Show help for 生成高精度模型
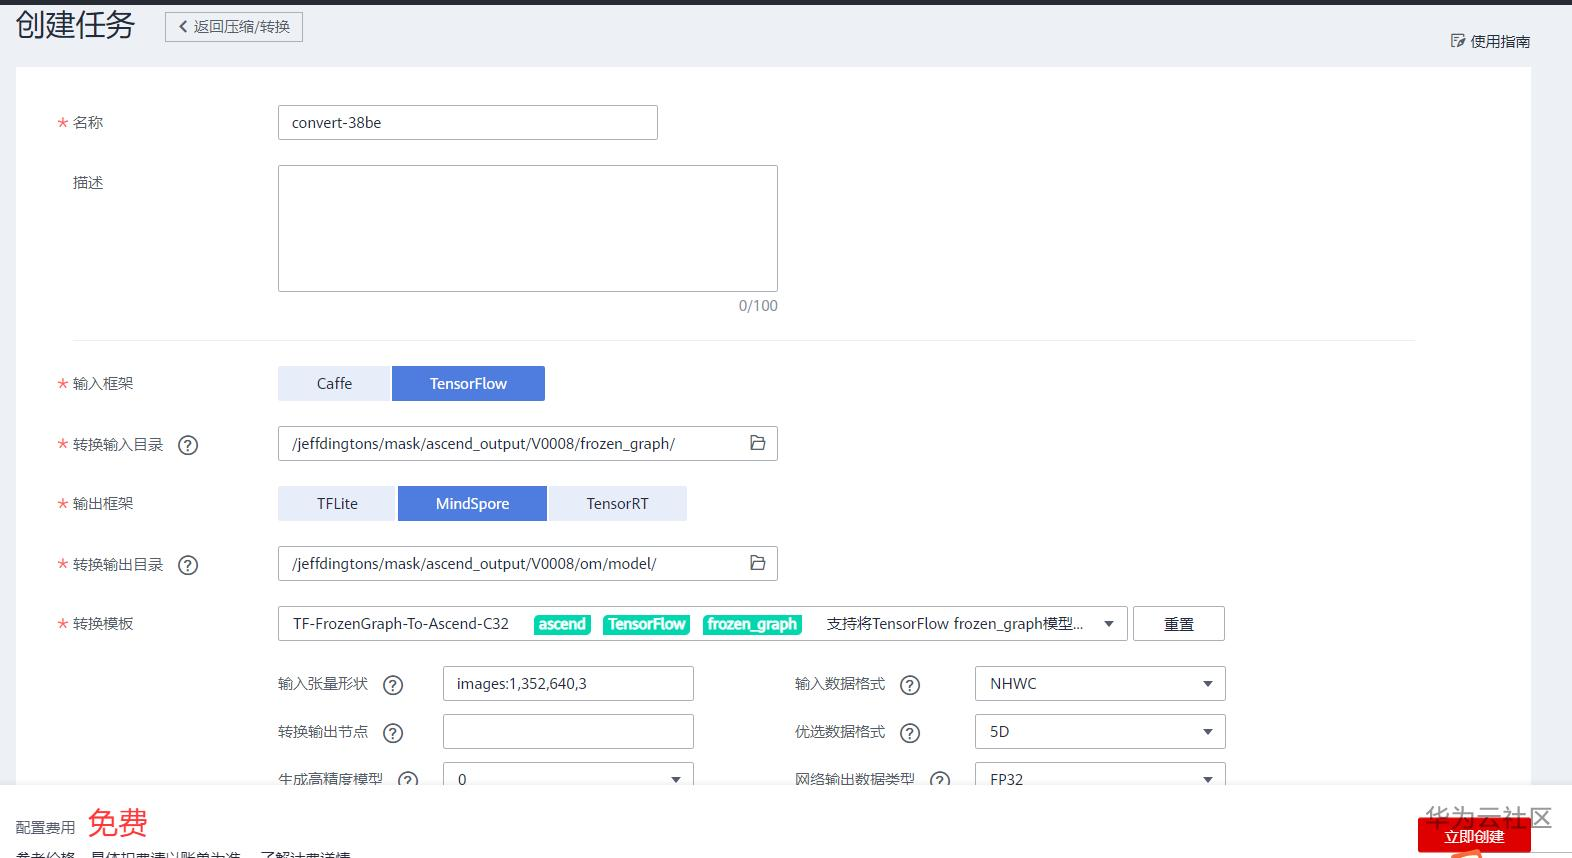This screenshot has height=858, width=1572. [408, 779]
